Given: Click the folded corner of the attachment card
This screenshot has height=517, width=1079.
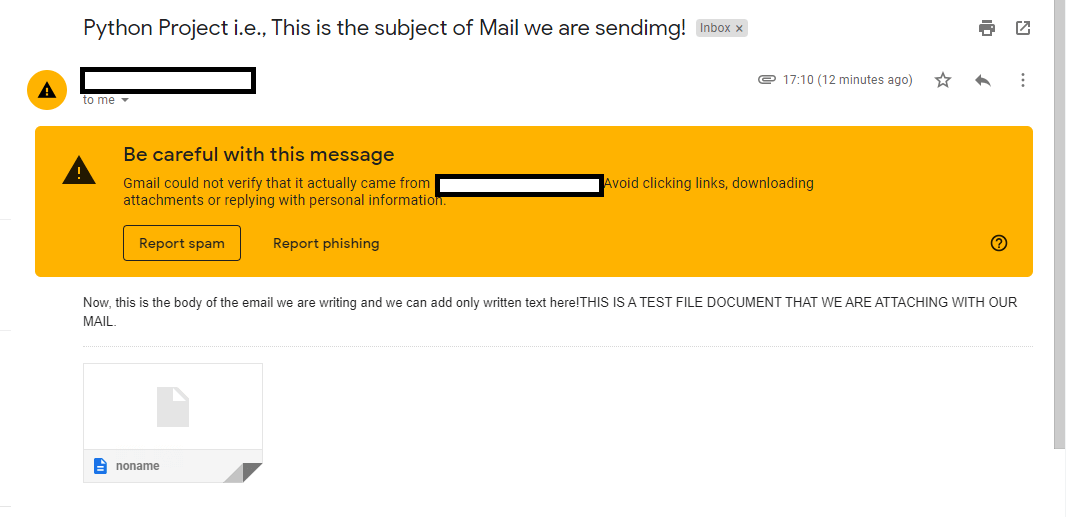Looking at the screenshot, I should [244, 473].
